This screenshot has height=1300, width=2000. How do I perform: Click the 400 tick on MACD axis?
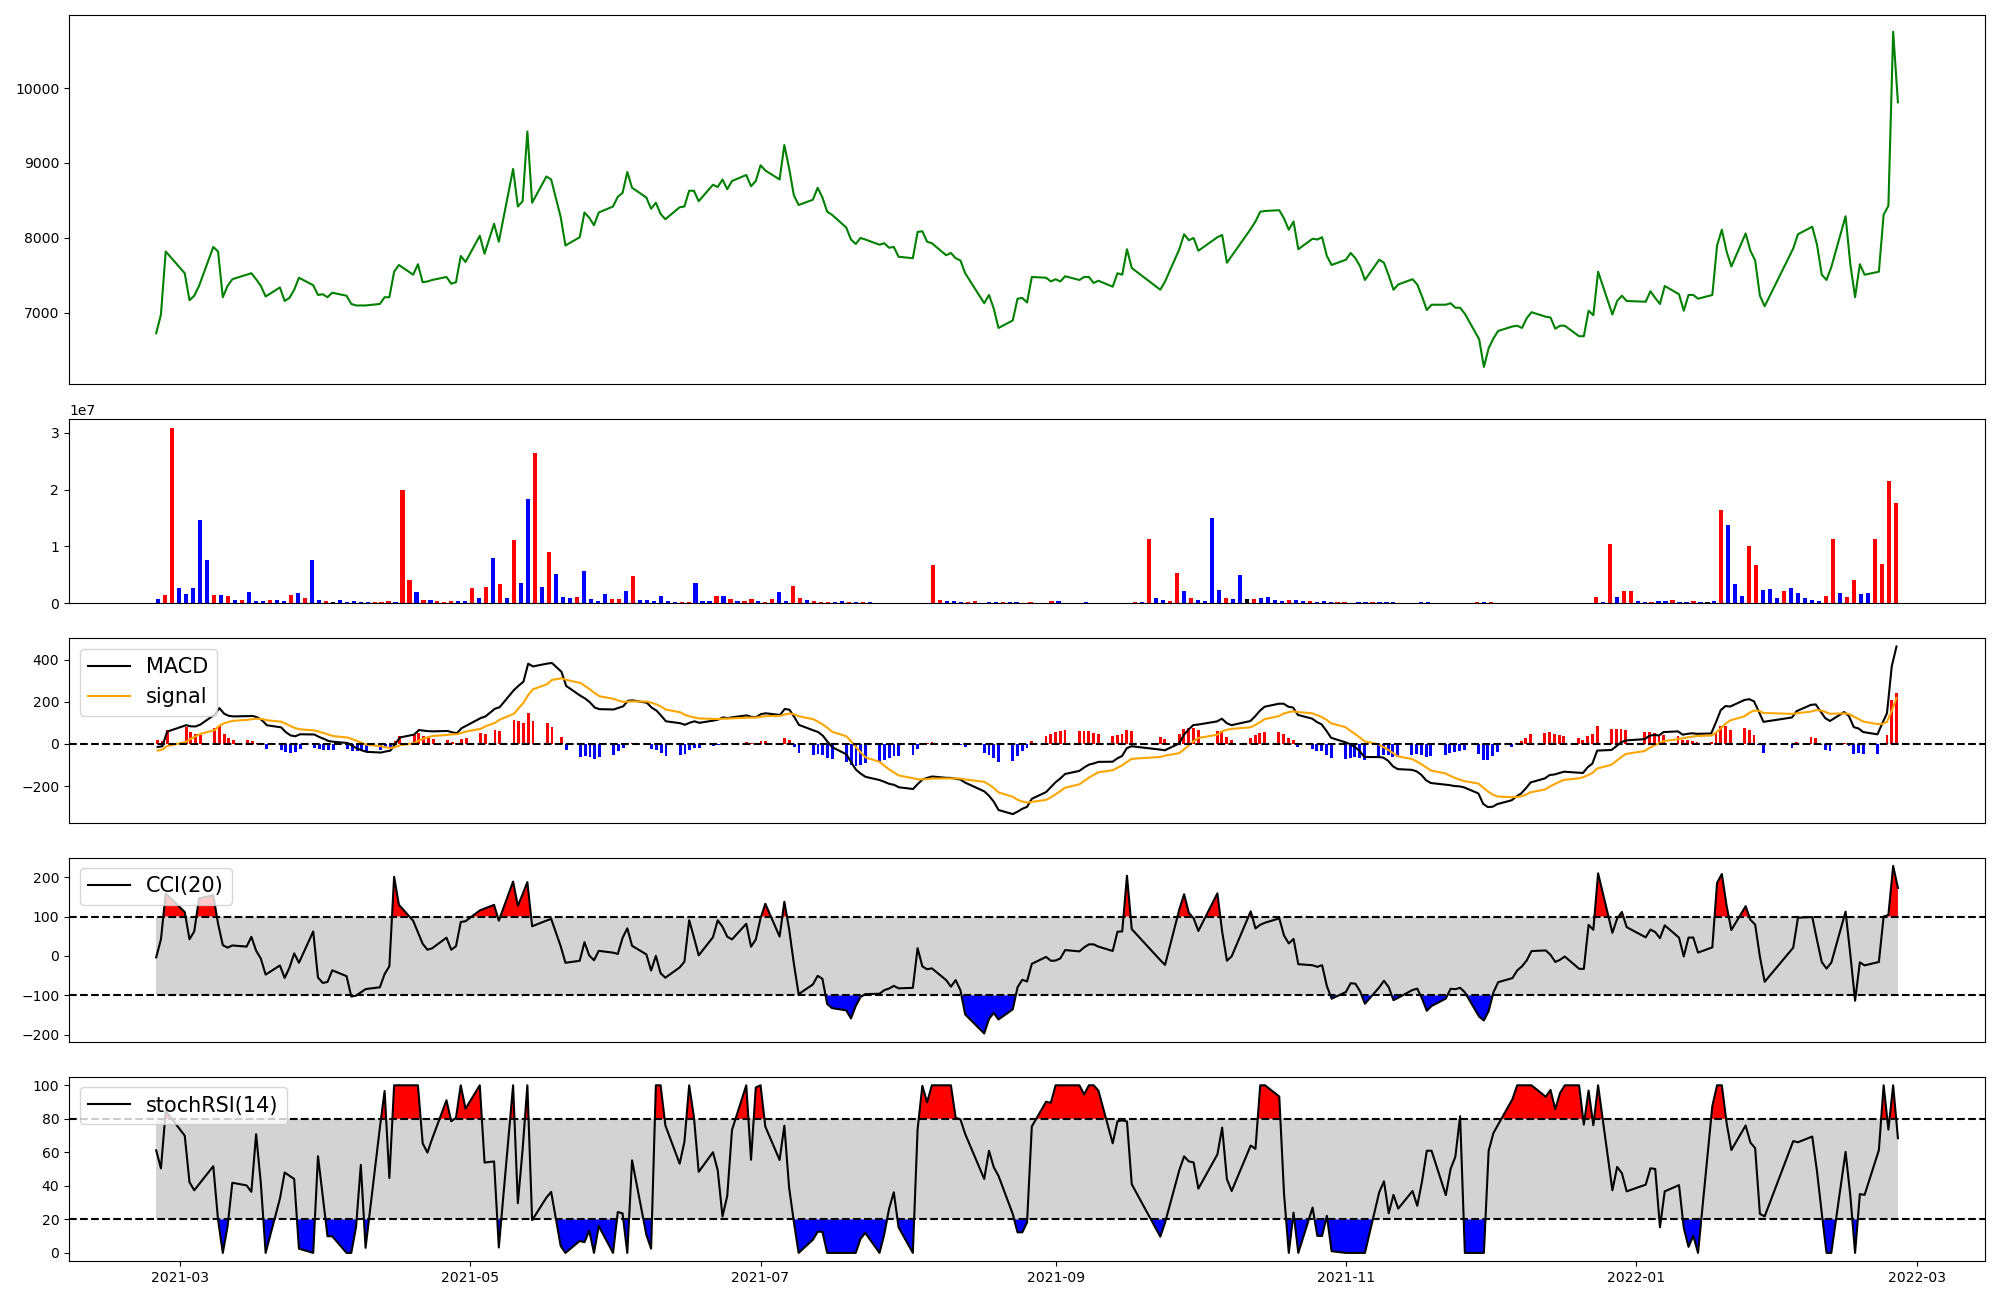coord(47,660)
